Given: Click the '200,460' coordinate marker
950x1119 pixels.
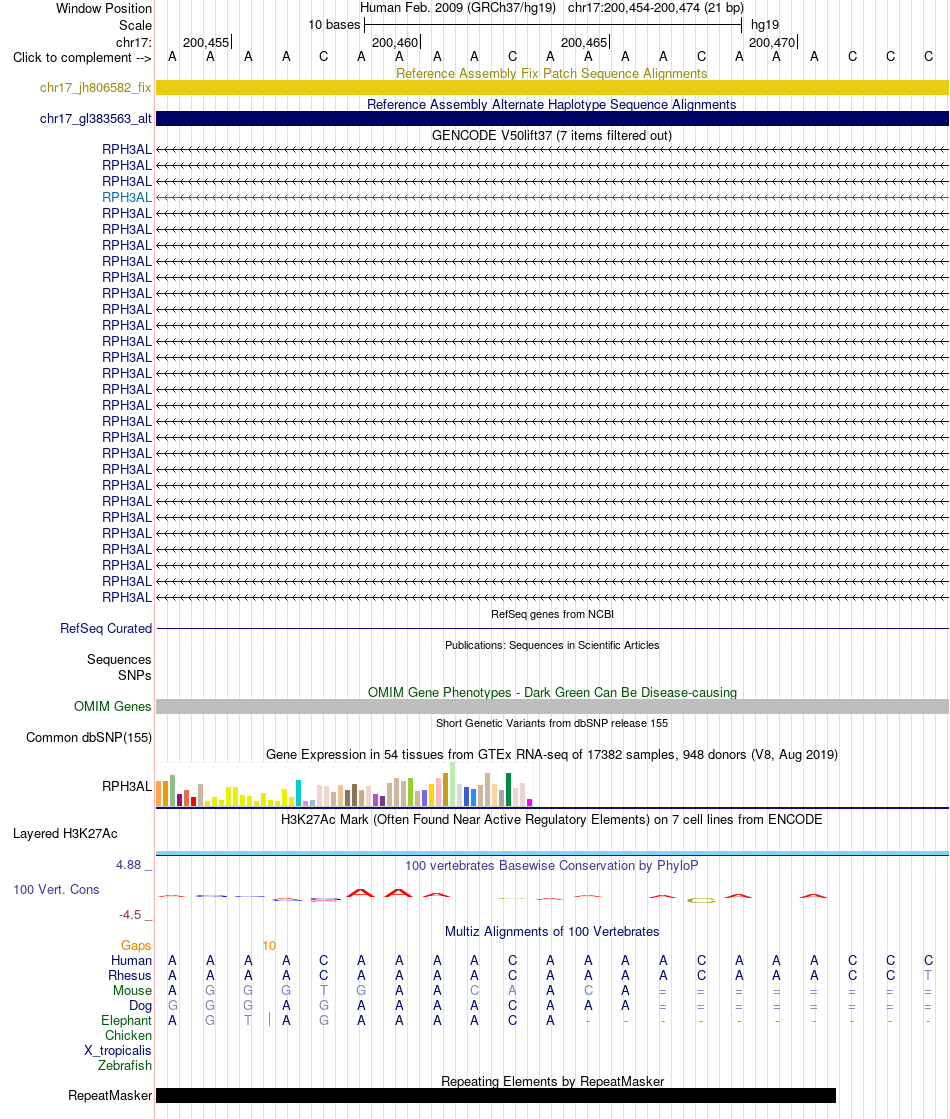Looking at the screenshot, I should [x=395, y=42].
